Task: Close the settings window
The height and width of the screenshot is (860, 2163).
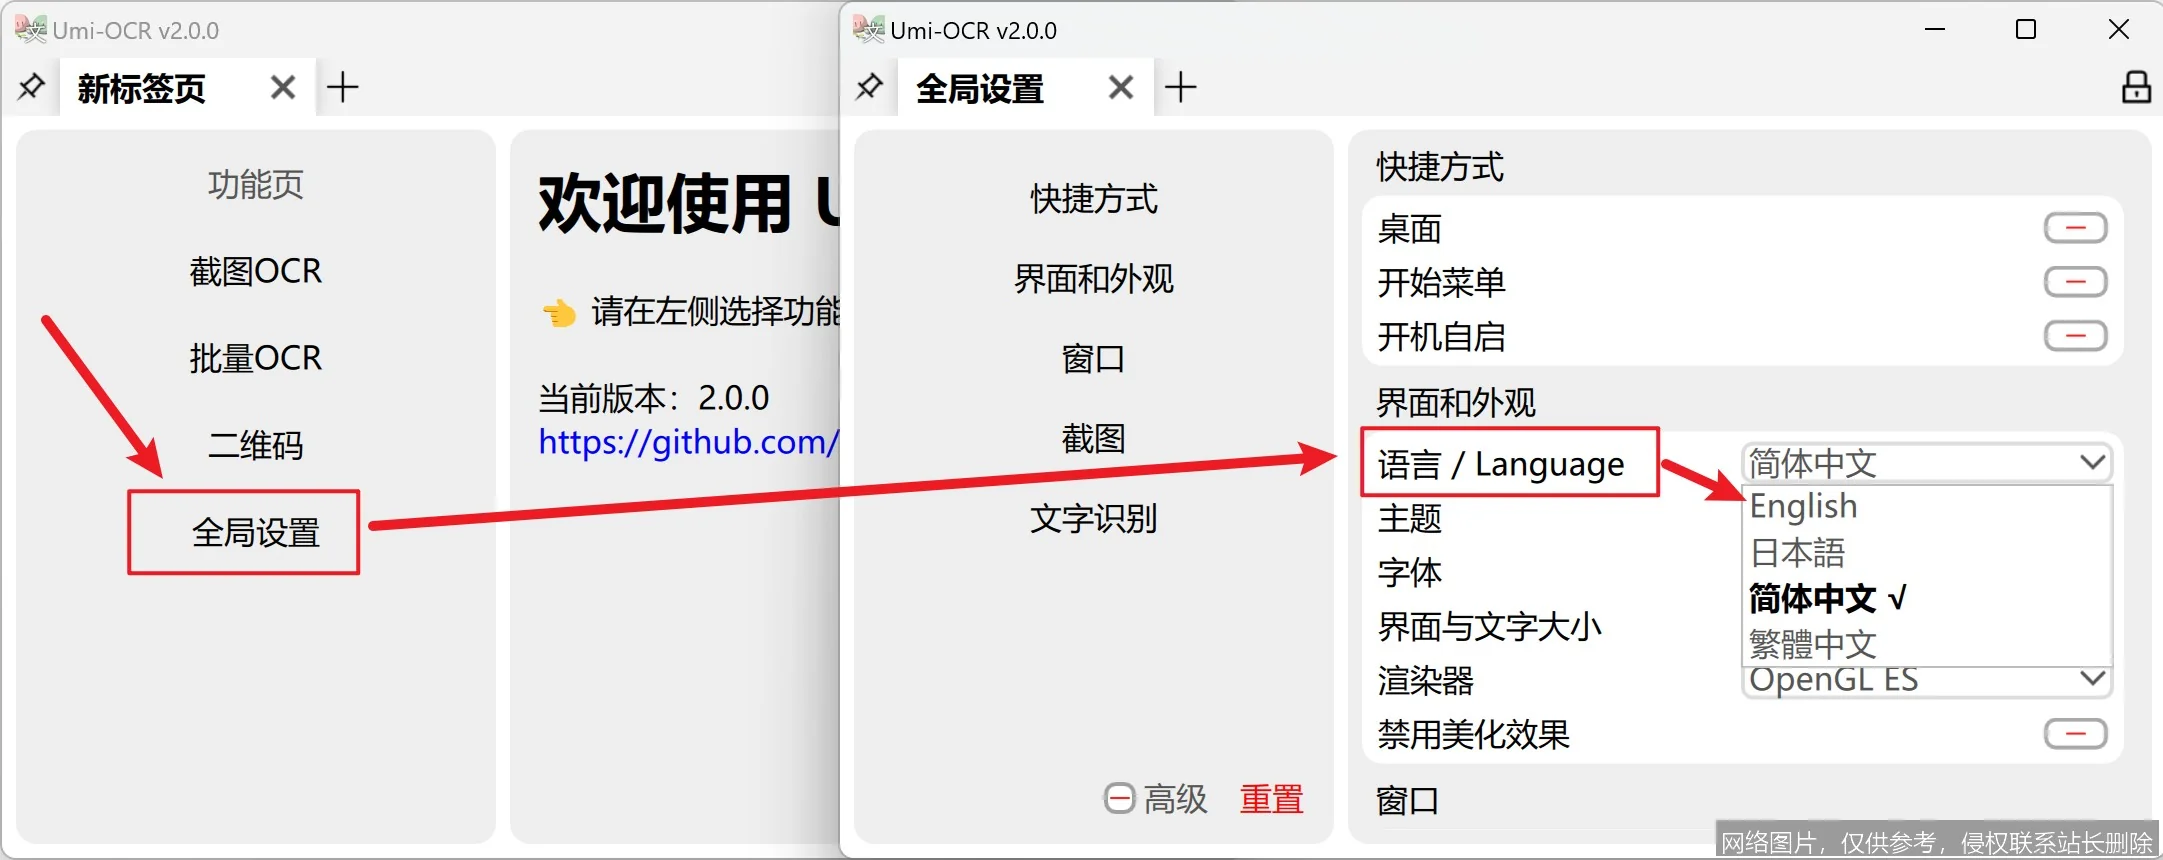Action: (2118, 30)
